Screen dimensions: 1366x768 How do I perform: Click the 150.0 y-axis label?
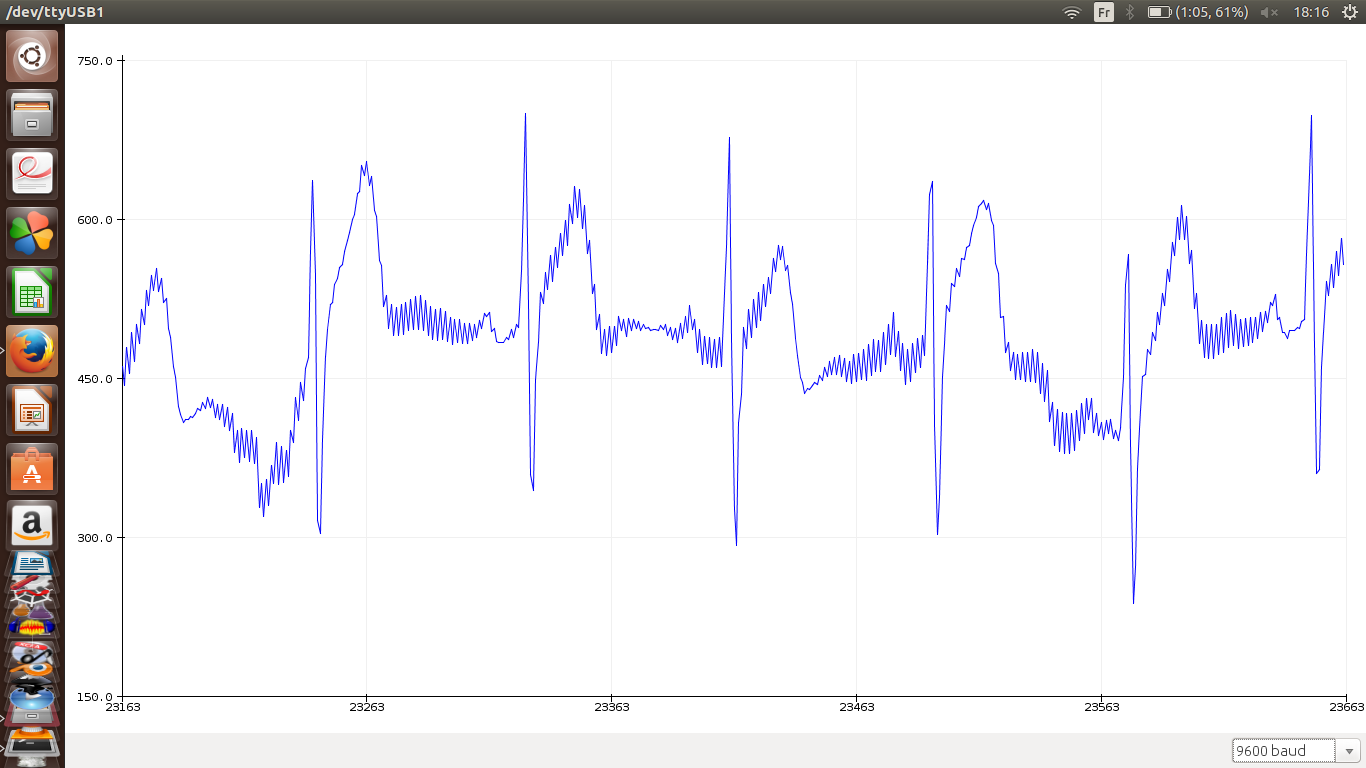coord(96,697)
